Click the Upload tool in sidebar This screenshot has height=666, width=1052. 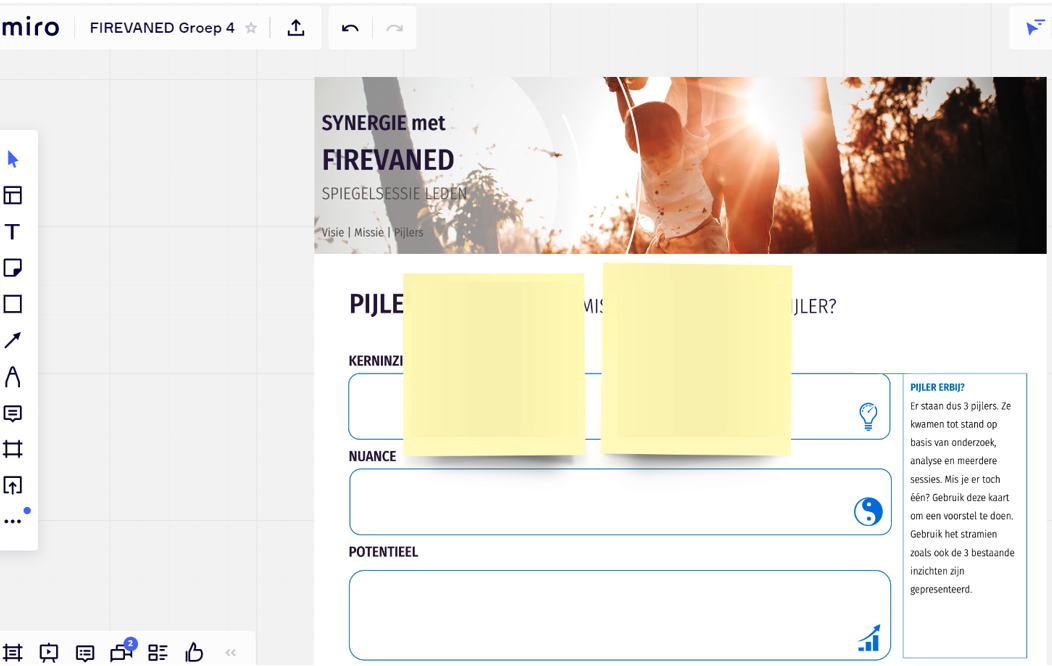coord(13,486)
